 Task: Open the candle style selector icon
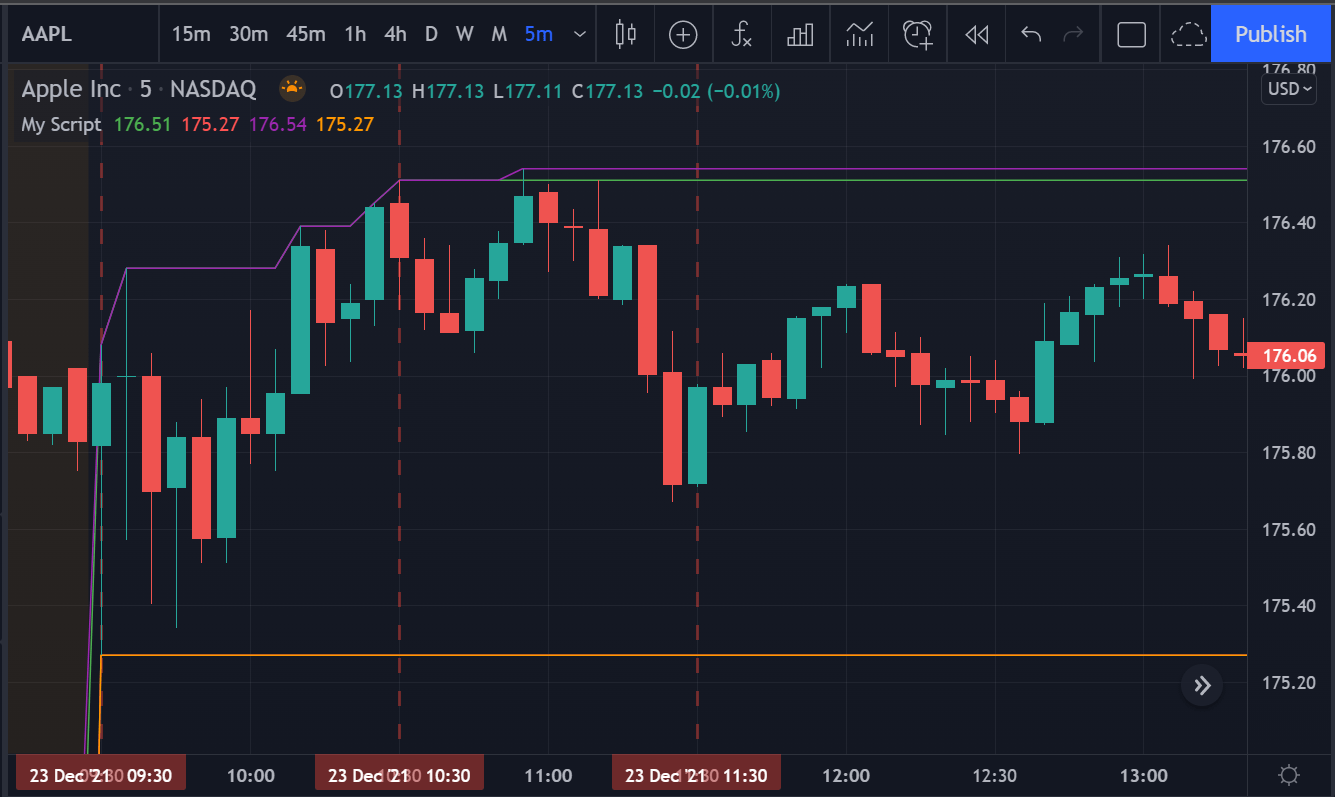coord(625,33)
